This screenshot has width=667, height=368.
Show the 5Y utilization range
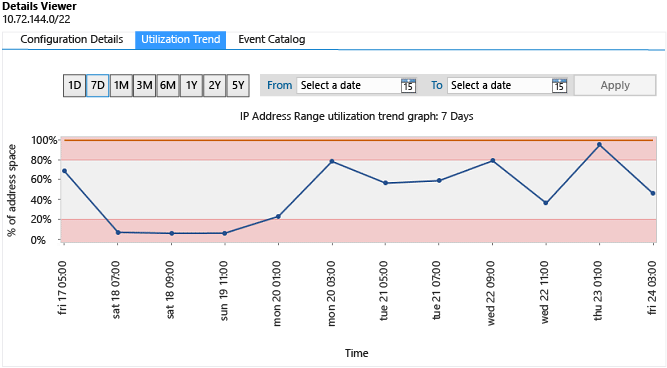[238, 86]
